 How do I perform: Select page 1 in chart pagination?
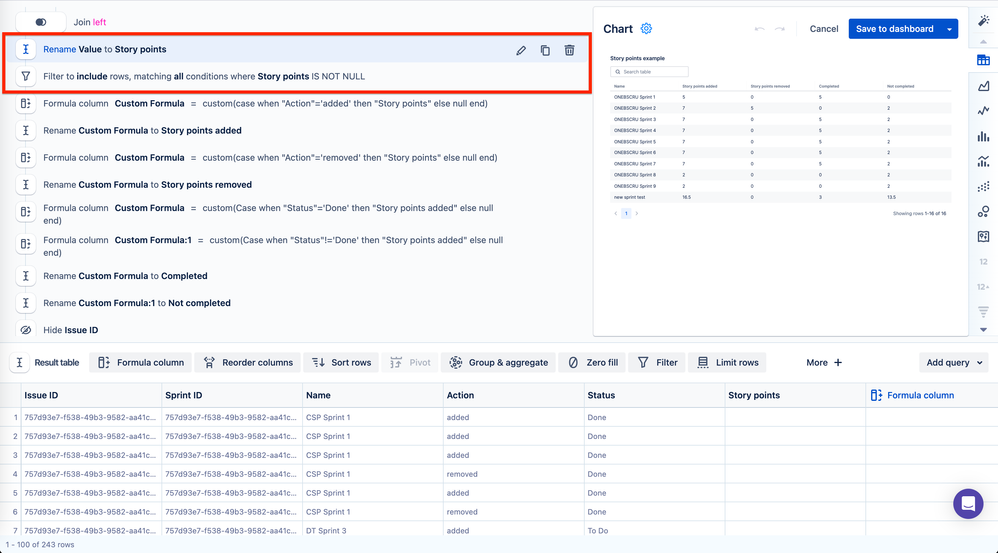[626, 214]
